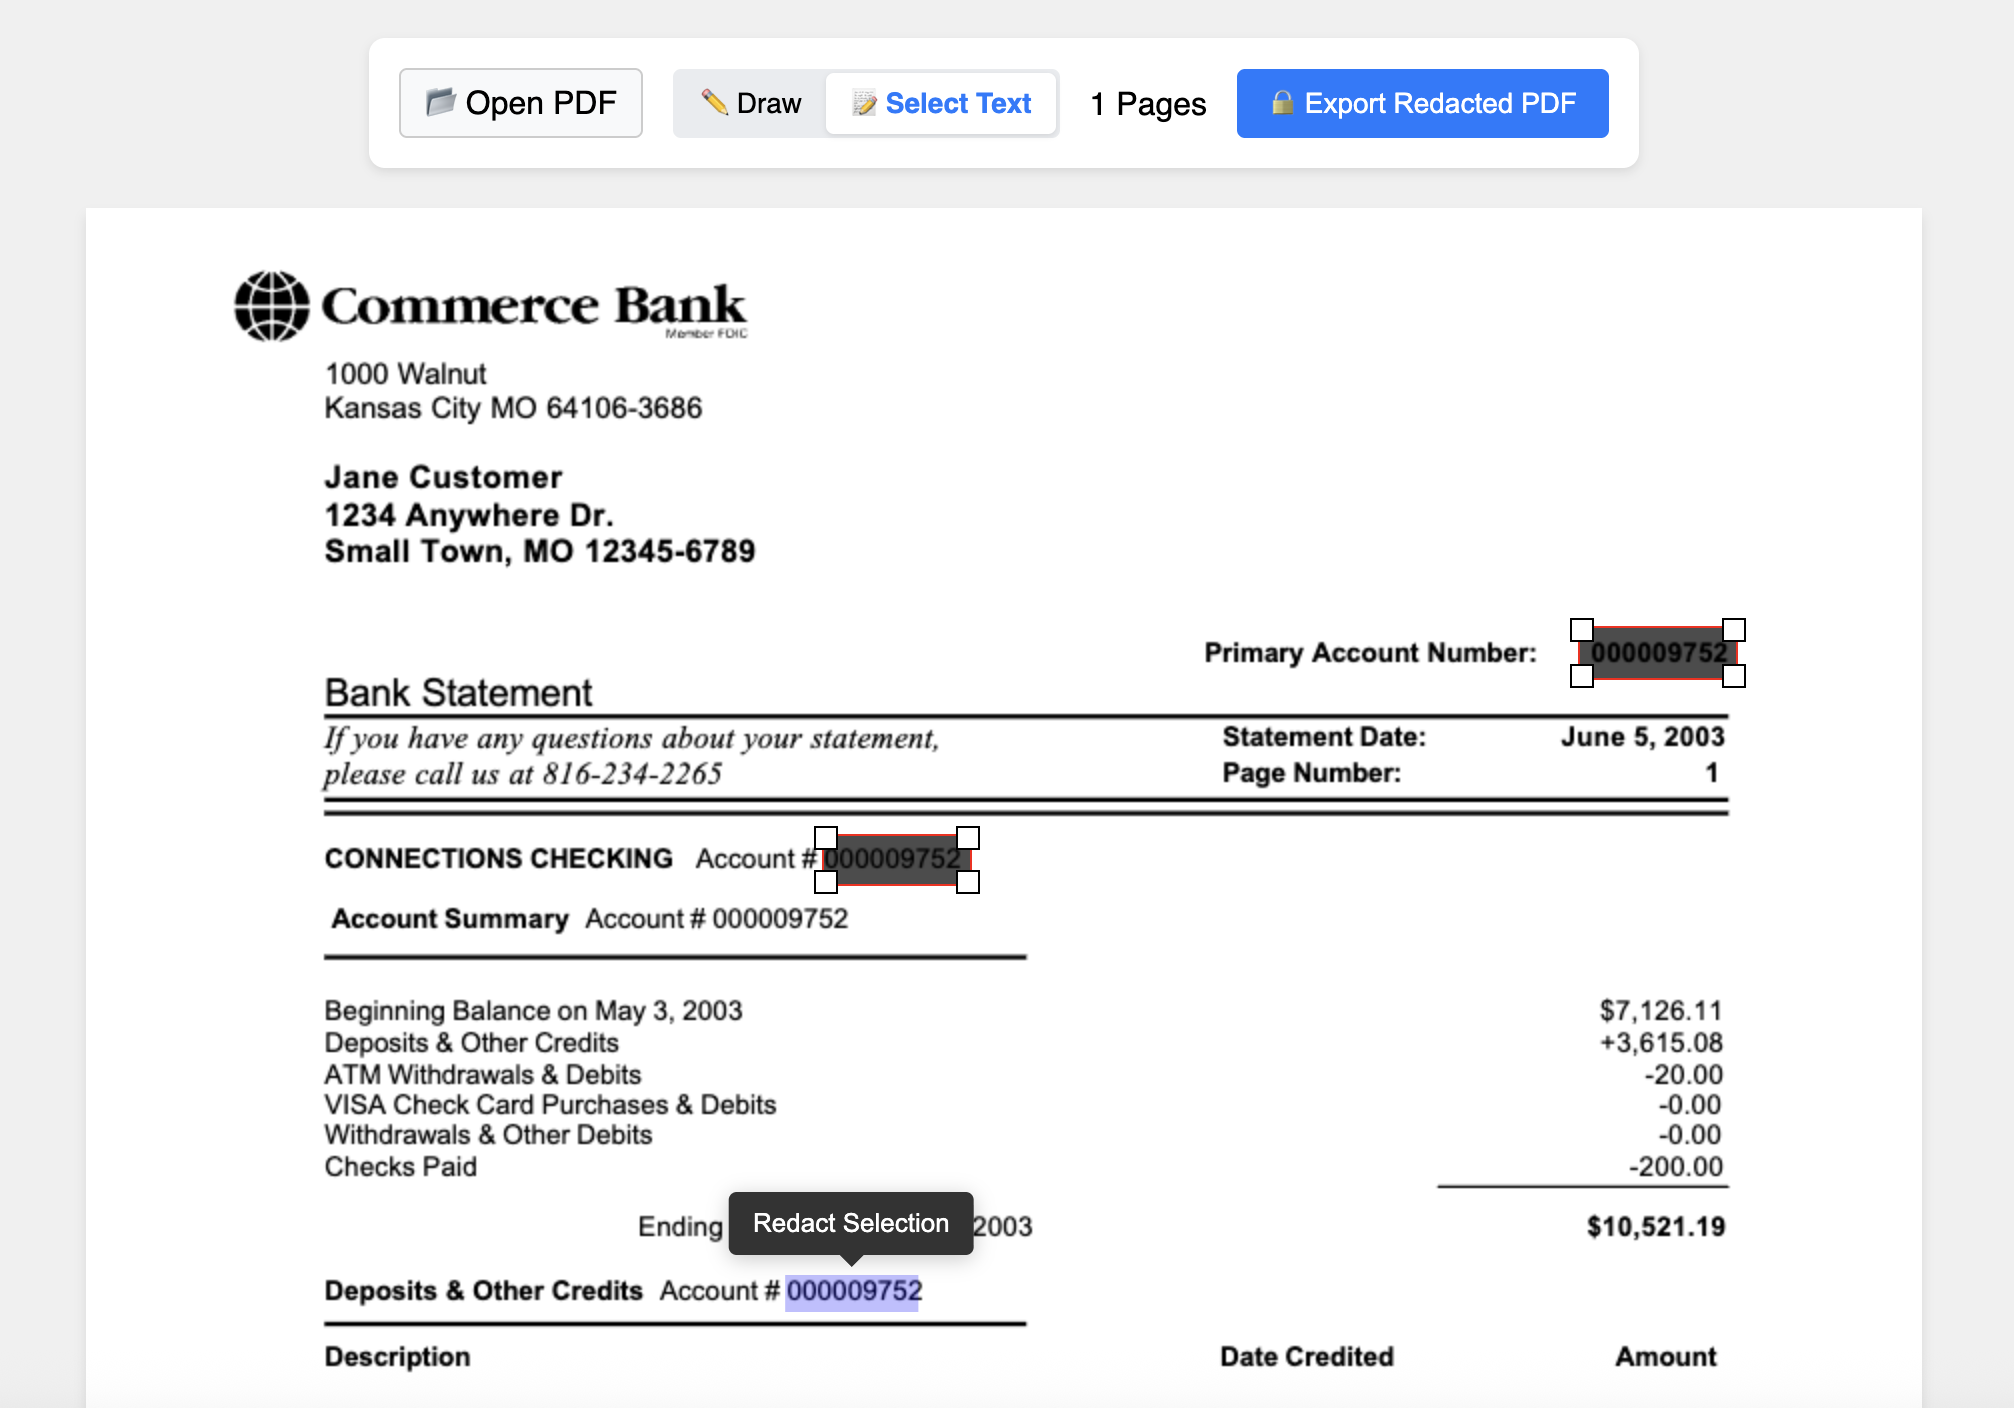The image size is (2014, 1408).
Task: Click the 1 Pages indicator
Action: [x=1146, y=103]
